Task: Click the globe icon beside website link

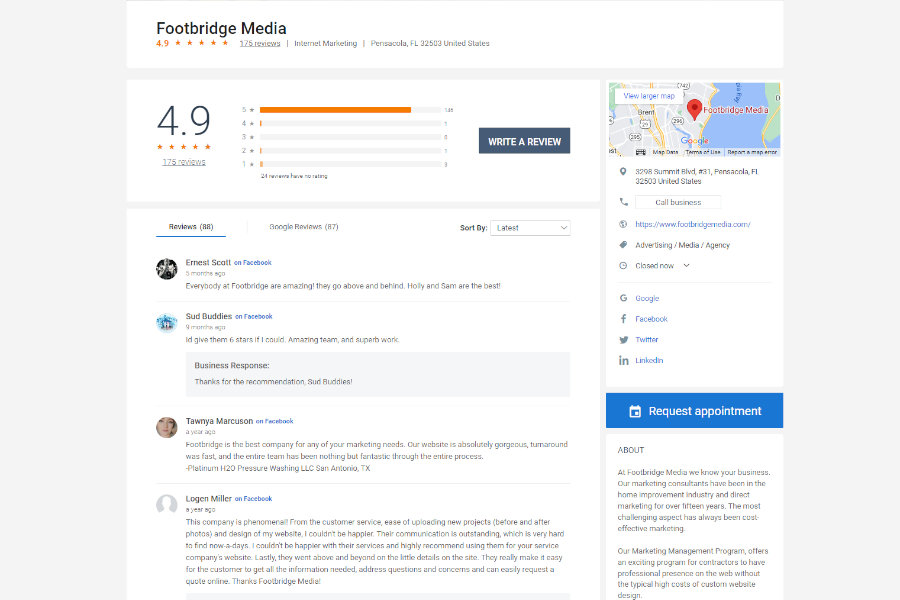Action: pos(623,224)
